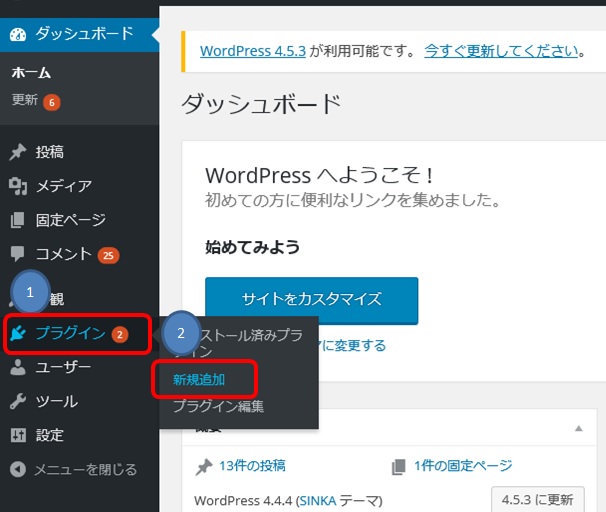Screen dimensions: 606x512
Task: Click 4.5.3 に更新 button
Action: tap(538, 500)
